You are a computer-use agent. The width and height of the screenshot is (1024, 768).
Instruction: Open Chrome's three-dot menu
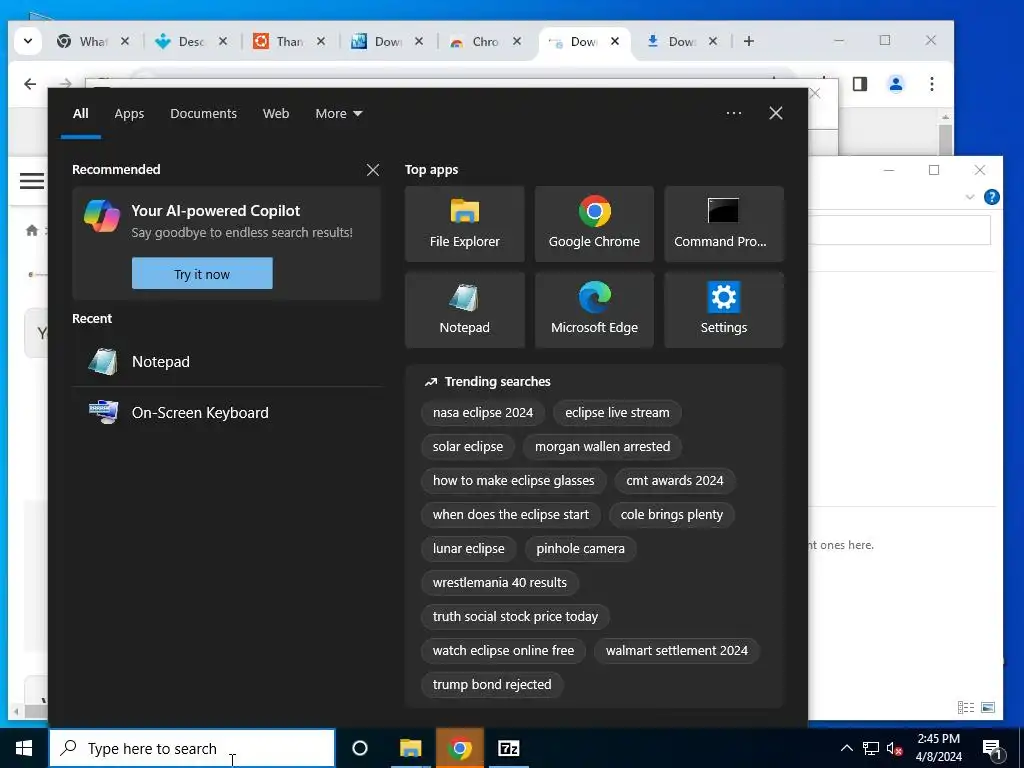click(x=932, y=84)
